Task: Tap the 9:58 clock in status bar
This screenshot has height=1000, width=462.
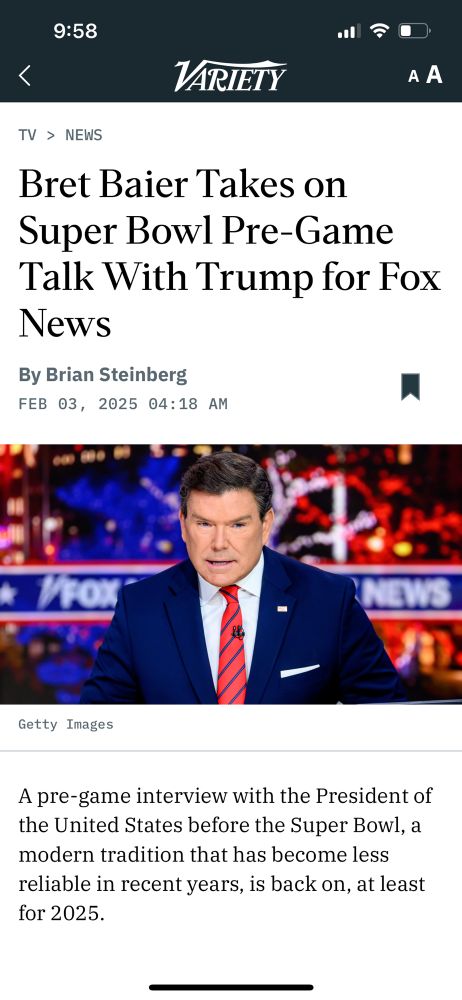Action: click(x=75, y=31)
